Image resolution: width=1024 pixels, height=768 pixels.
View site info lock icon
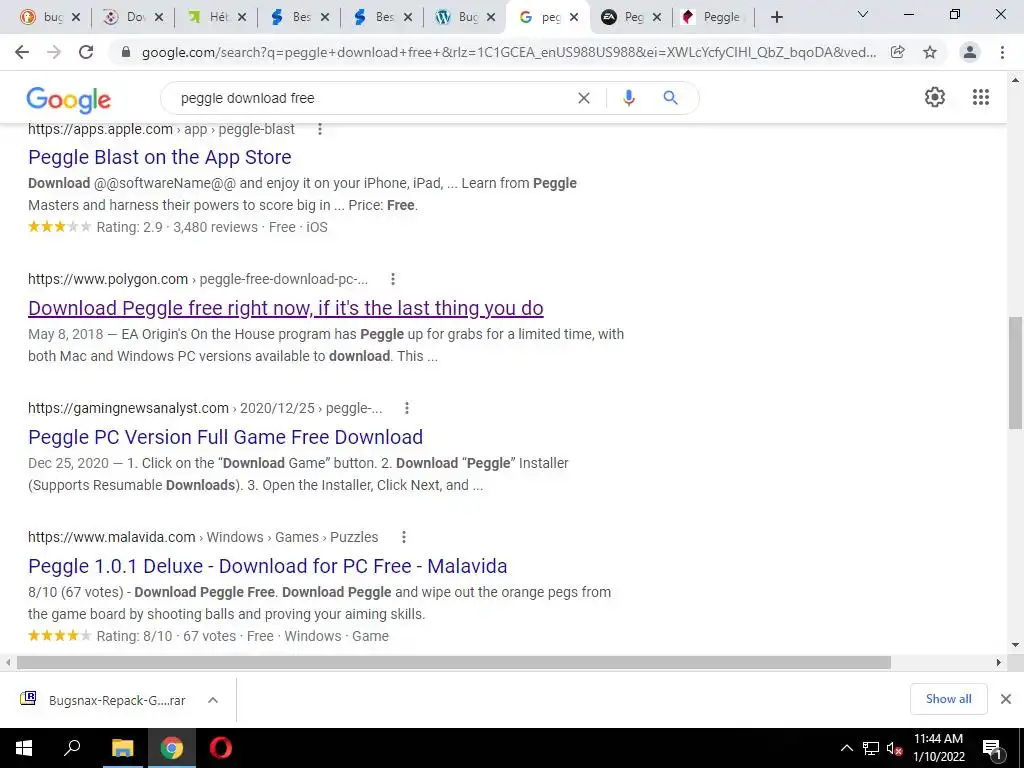tap(126, 52)
